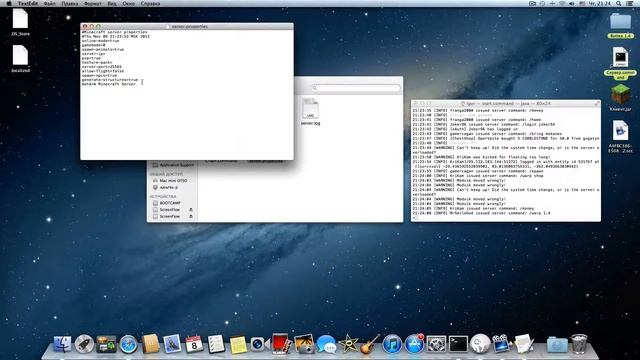Open the Формат menu
The width and height of the screenshot is (640, 360).
(93, 3)
